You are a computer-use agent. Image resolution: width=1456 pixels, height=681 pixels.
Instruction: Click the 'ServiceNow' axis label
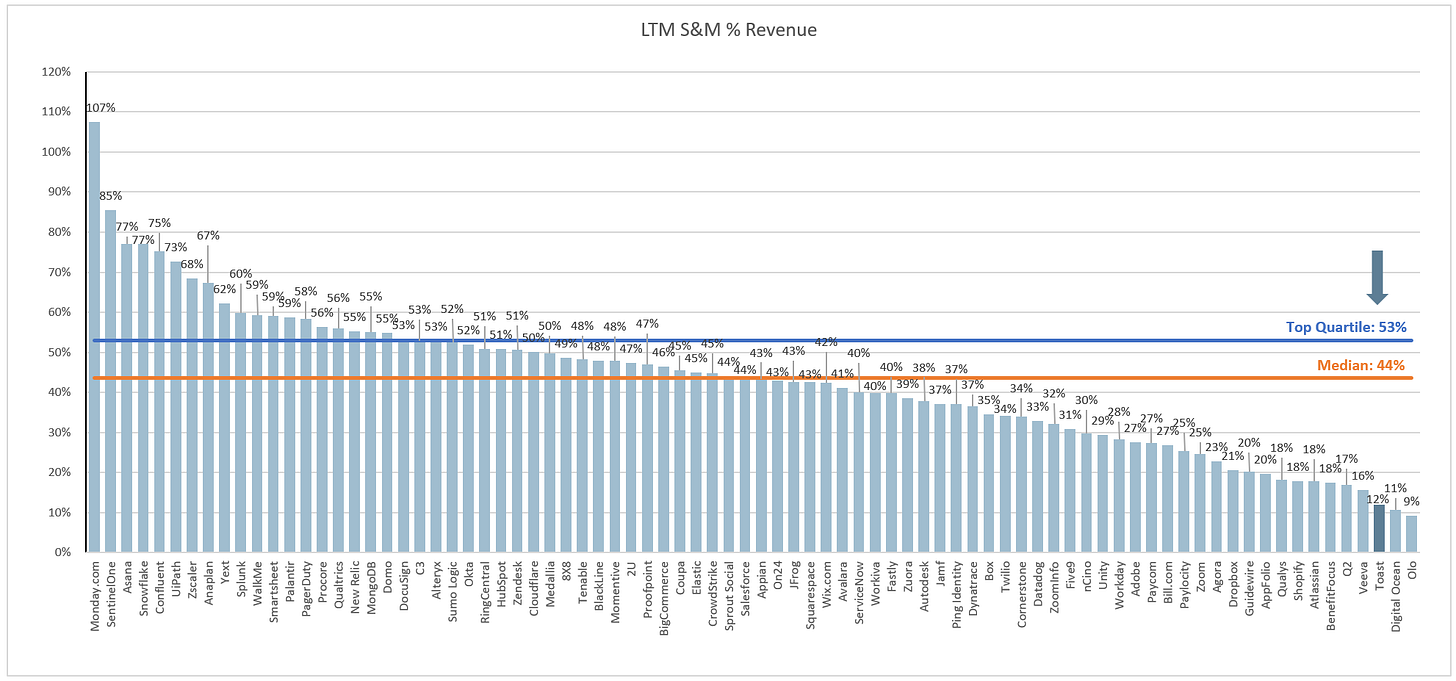point(860,592)
